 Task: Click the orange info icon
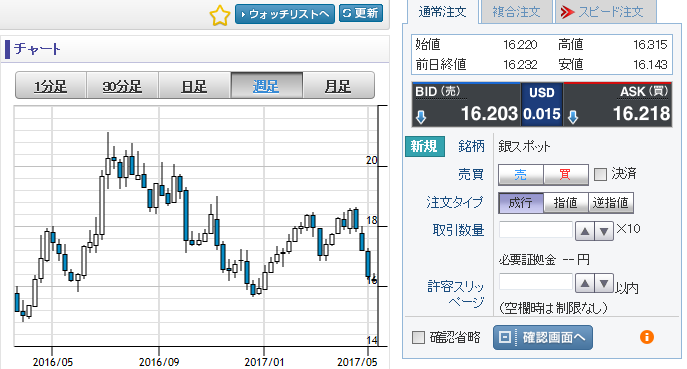coord(647,337)
